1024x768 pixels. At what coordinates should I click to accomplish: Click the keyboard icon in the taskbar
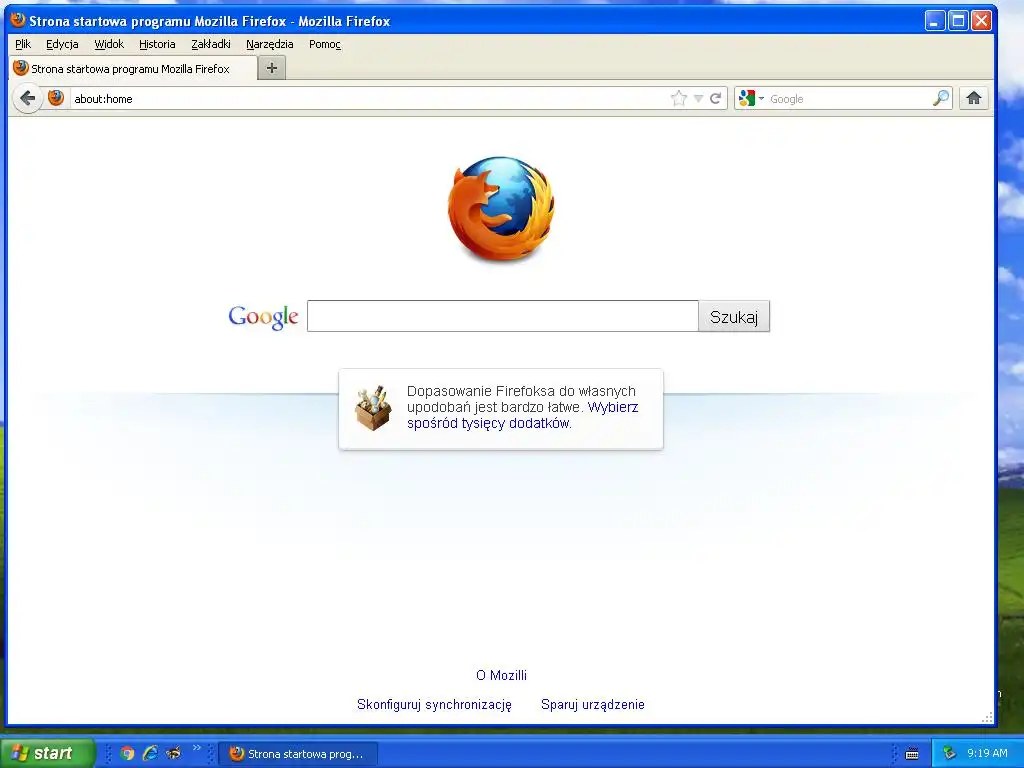[x=912, y=754]
